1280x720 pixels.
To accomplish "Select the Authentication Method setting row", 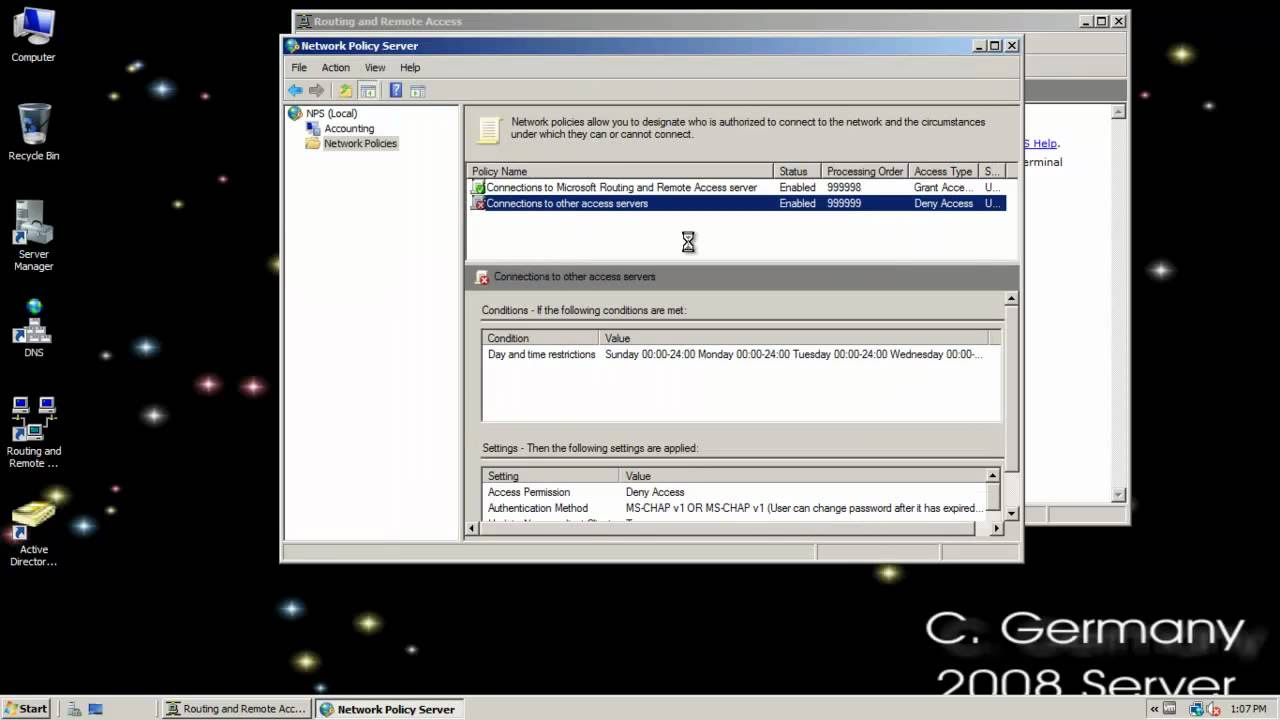I will (x=735, y=508).
